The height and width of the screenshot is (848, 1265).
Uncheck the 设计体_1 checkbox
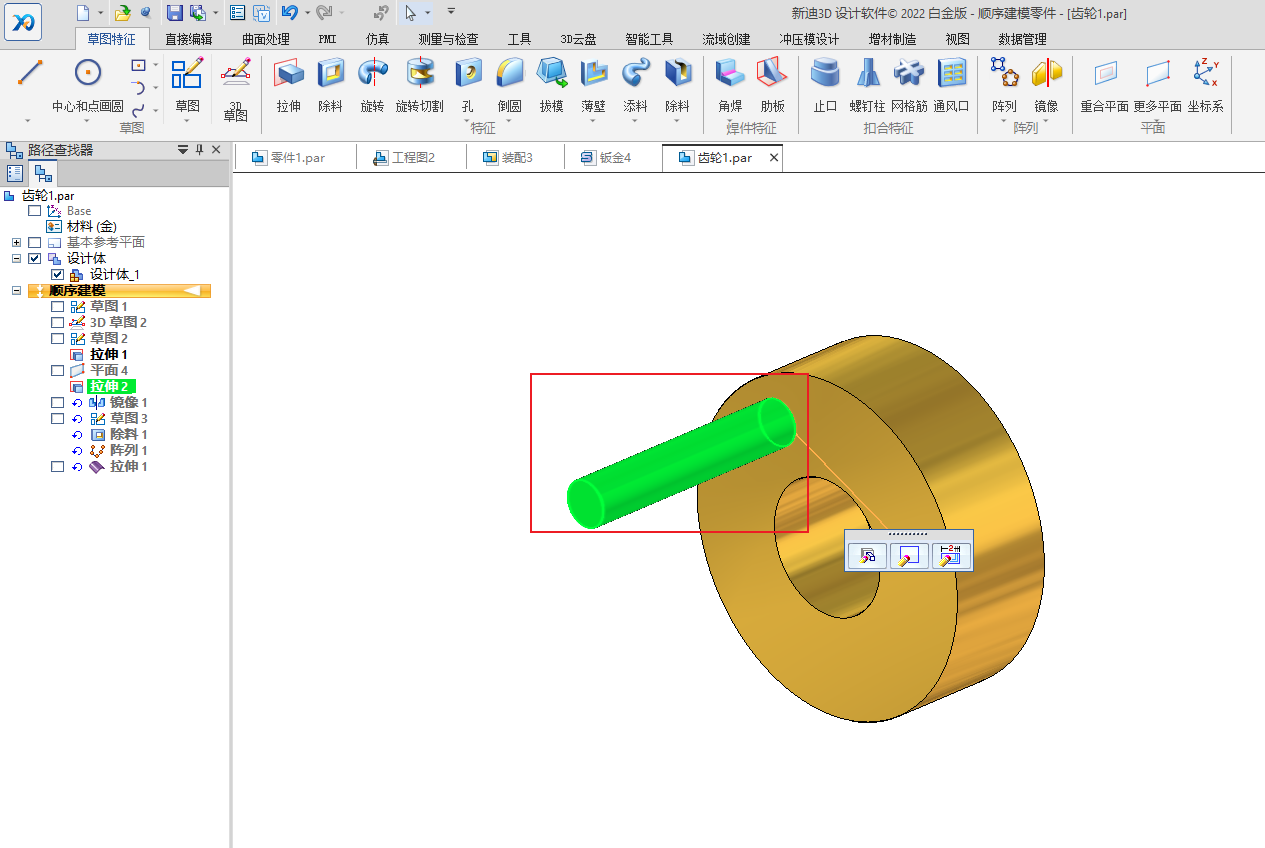pyautogui.click(x=57, y=275)
